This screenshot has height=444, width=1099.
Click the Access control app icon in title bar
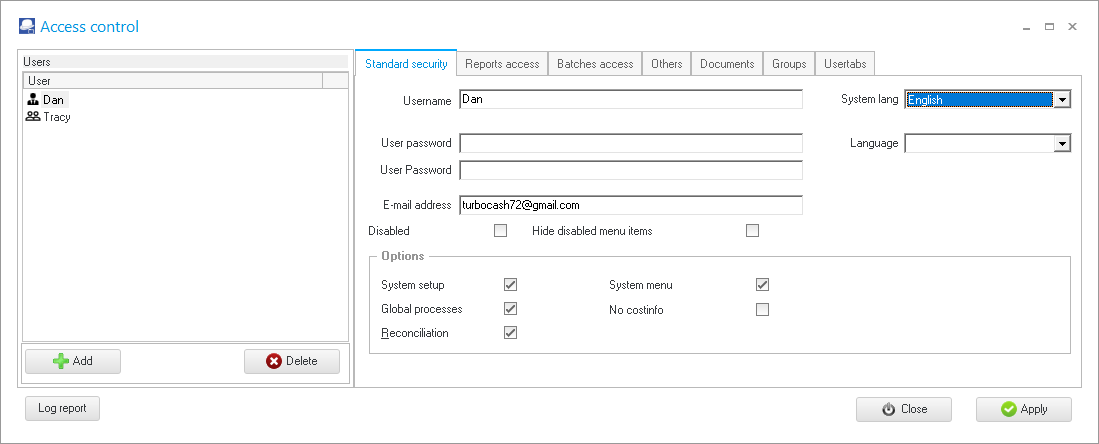27,26
